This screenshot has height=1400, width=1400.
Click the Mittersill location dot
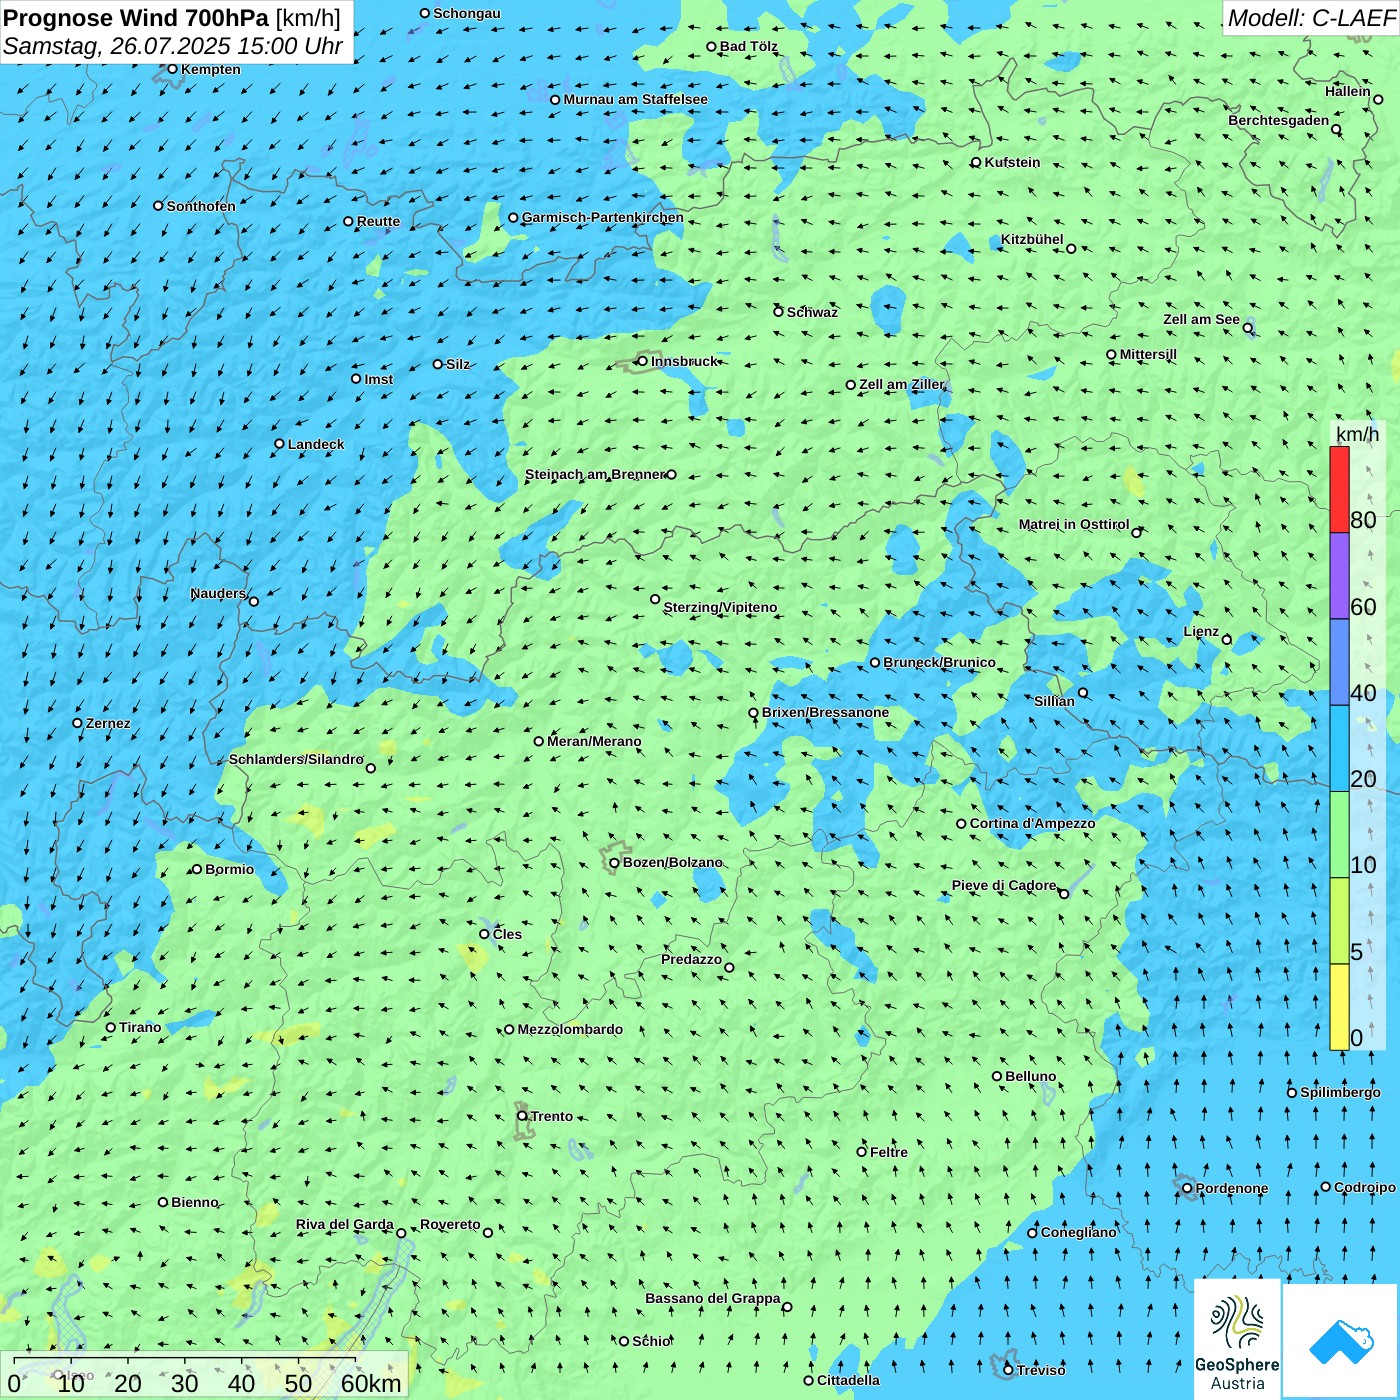coord(1111,354)
